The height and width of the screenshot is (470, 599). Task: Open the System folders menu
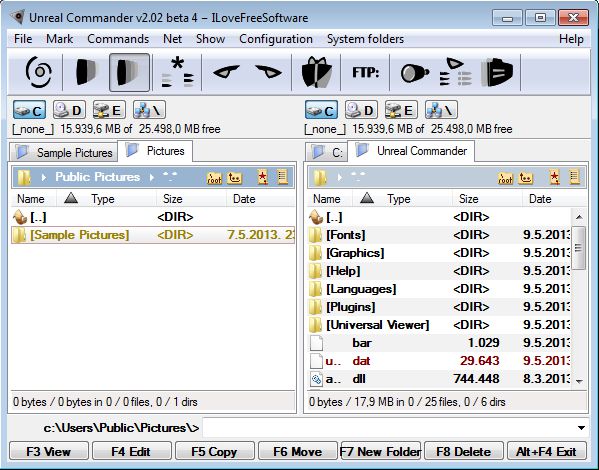(365, 39)
